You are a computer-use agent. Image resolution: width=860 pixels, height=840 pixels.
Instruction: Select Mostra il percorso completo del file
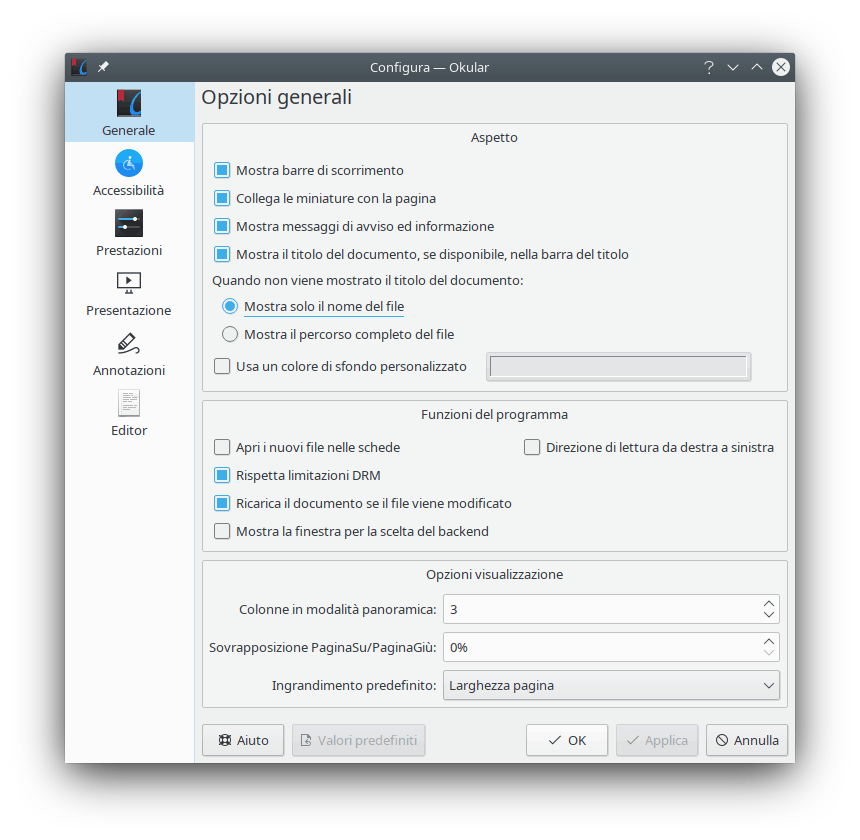coord(230,335)
